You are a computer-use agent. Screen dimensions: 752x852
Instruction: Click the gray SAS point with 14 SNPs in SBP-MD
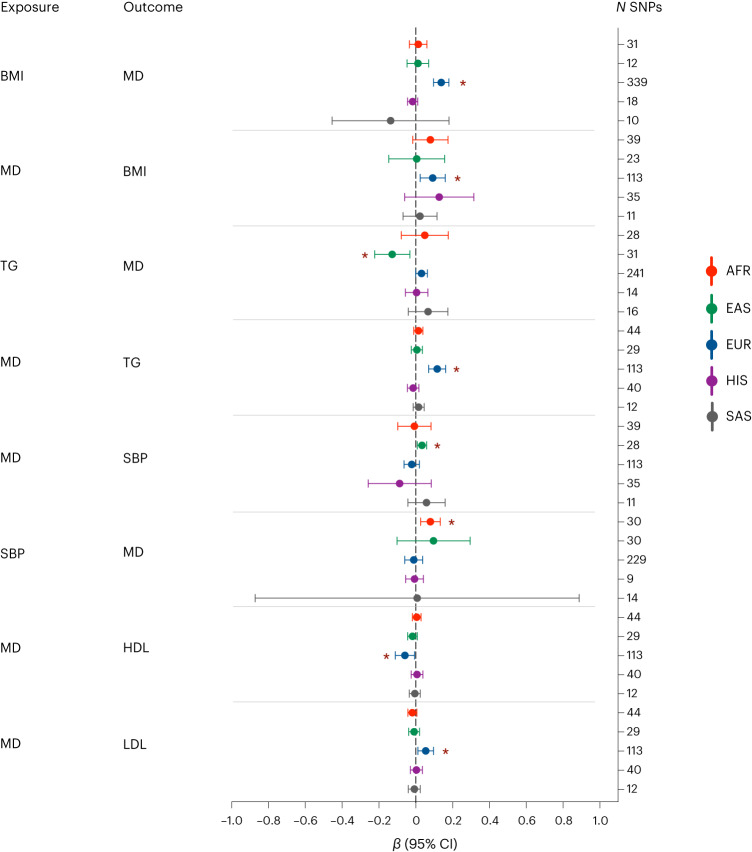417,598
